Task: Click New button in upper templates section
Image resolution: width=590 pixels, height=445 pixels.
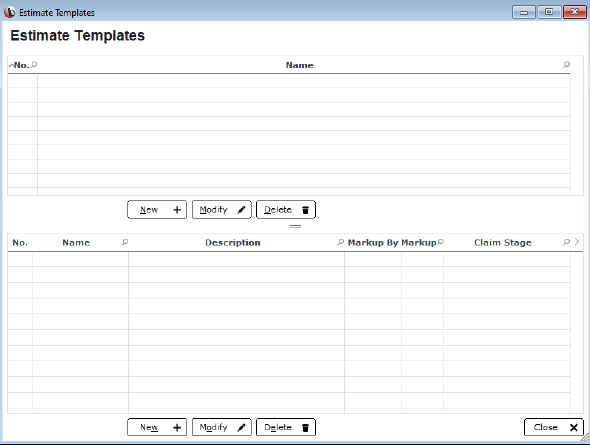Action: click(157, 210)
